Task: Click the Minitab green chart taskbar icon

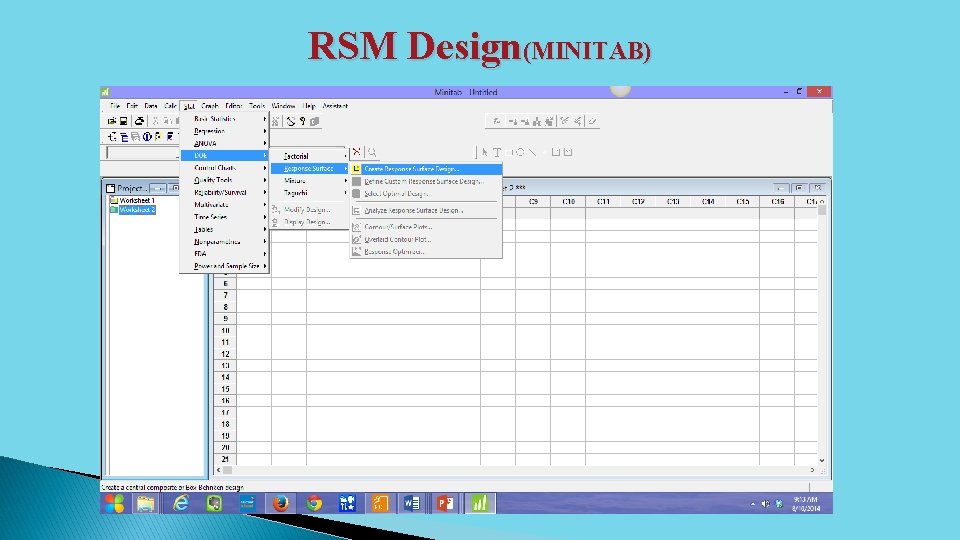Action: pyautogui.click(x=479, y=503)
